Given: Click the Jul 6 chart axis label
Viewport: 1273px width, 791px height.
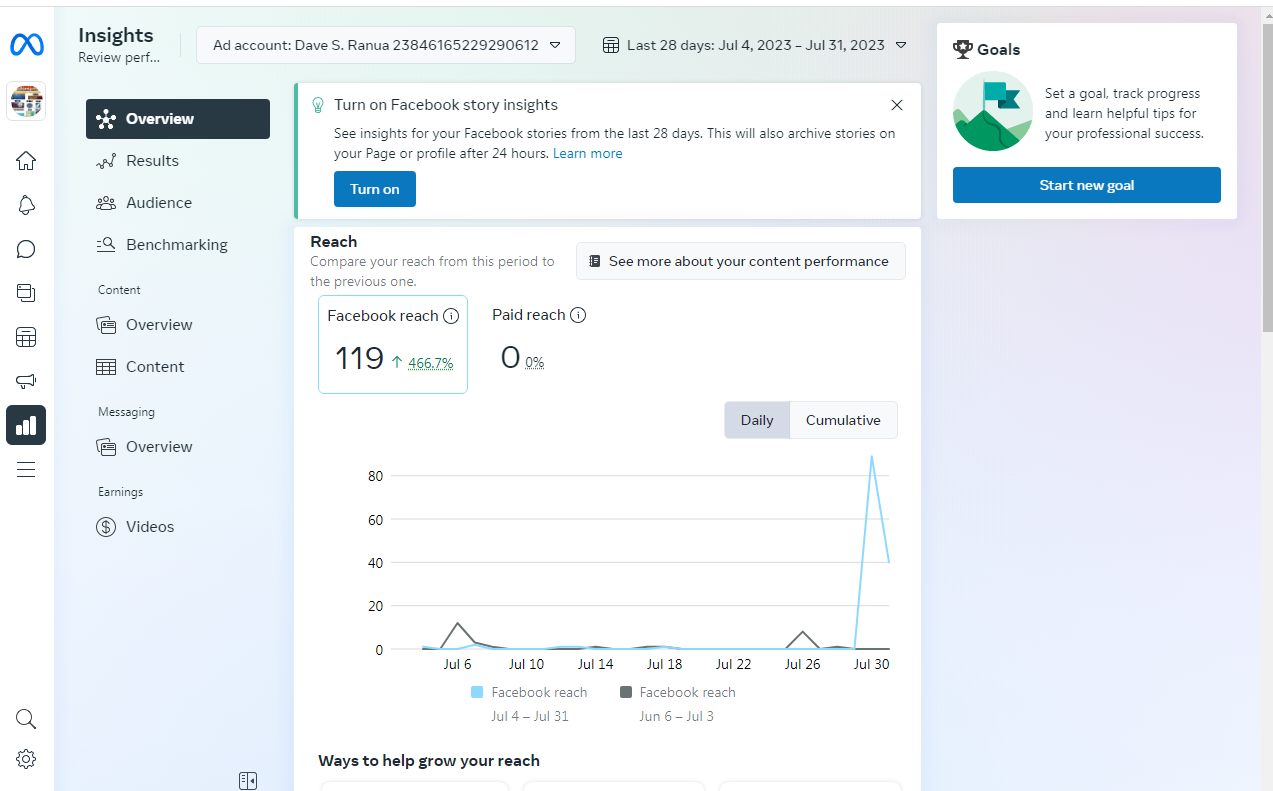Looking at the screenshot, I should point(457,664).
